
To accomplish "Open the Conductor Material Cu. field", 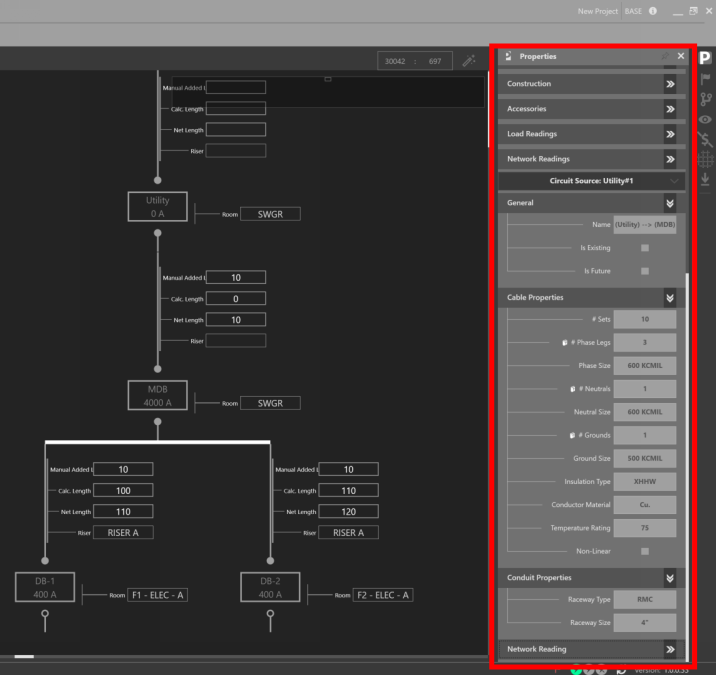I will tap(645, 505).
